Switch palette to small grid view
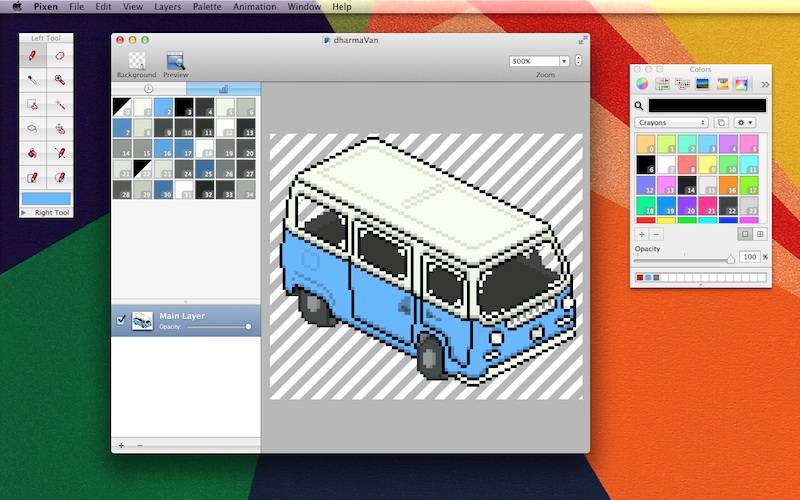The height and width of the screenshot is (500, 800). [x=761, y=234]
